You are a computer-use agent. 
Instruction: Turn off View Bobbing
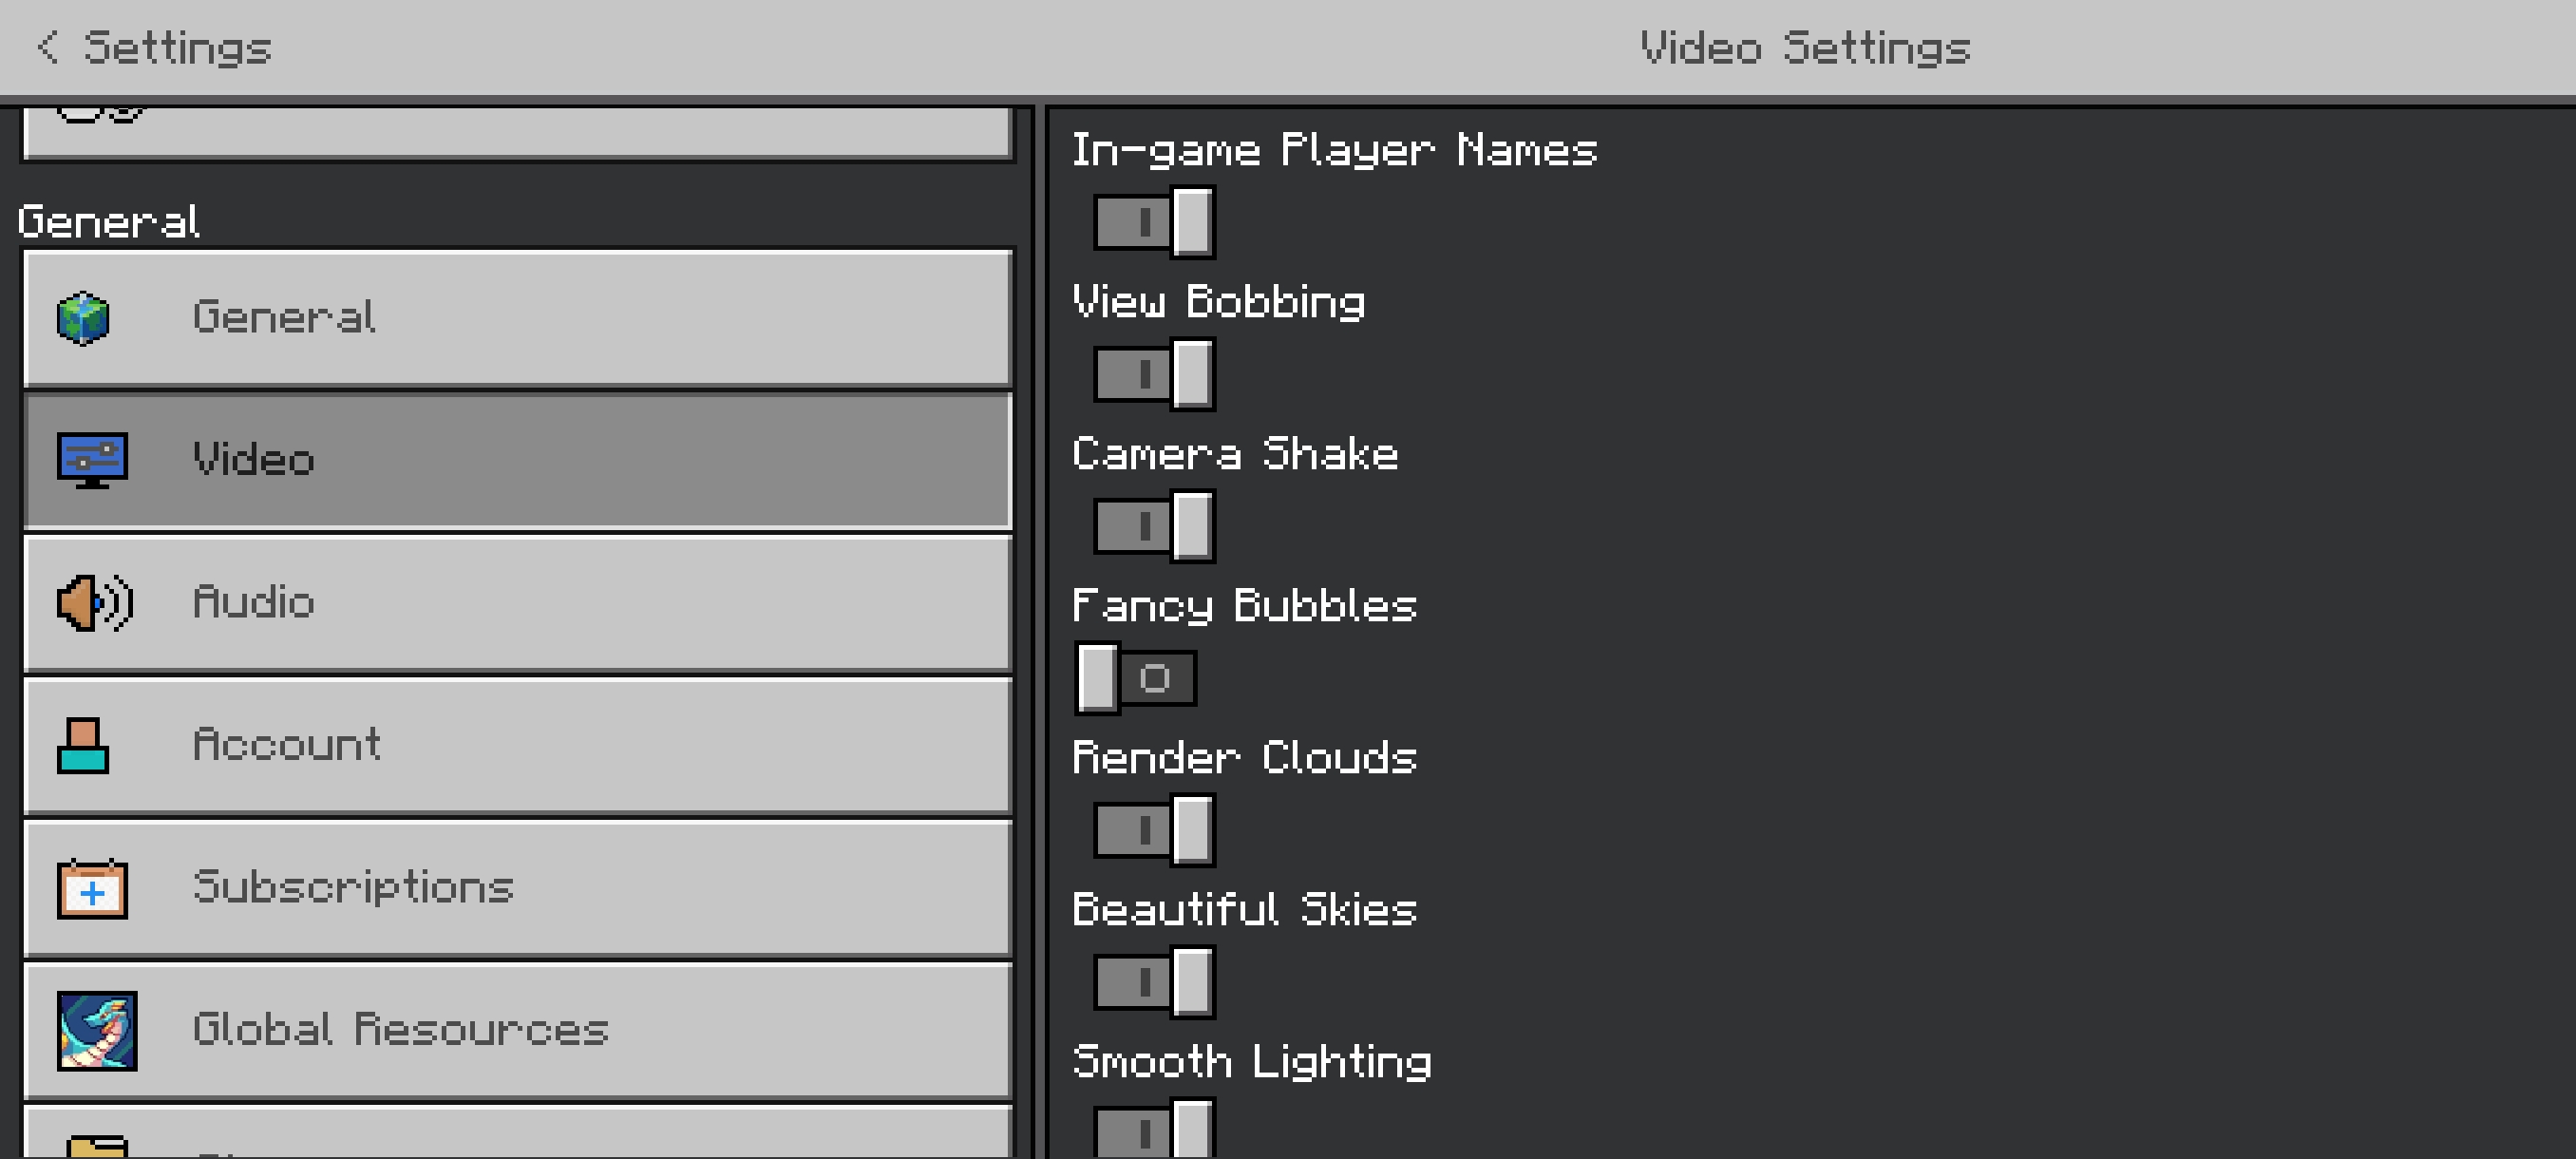(x=1154, y=374)
